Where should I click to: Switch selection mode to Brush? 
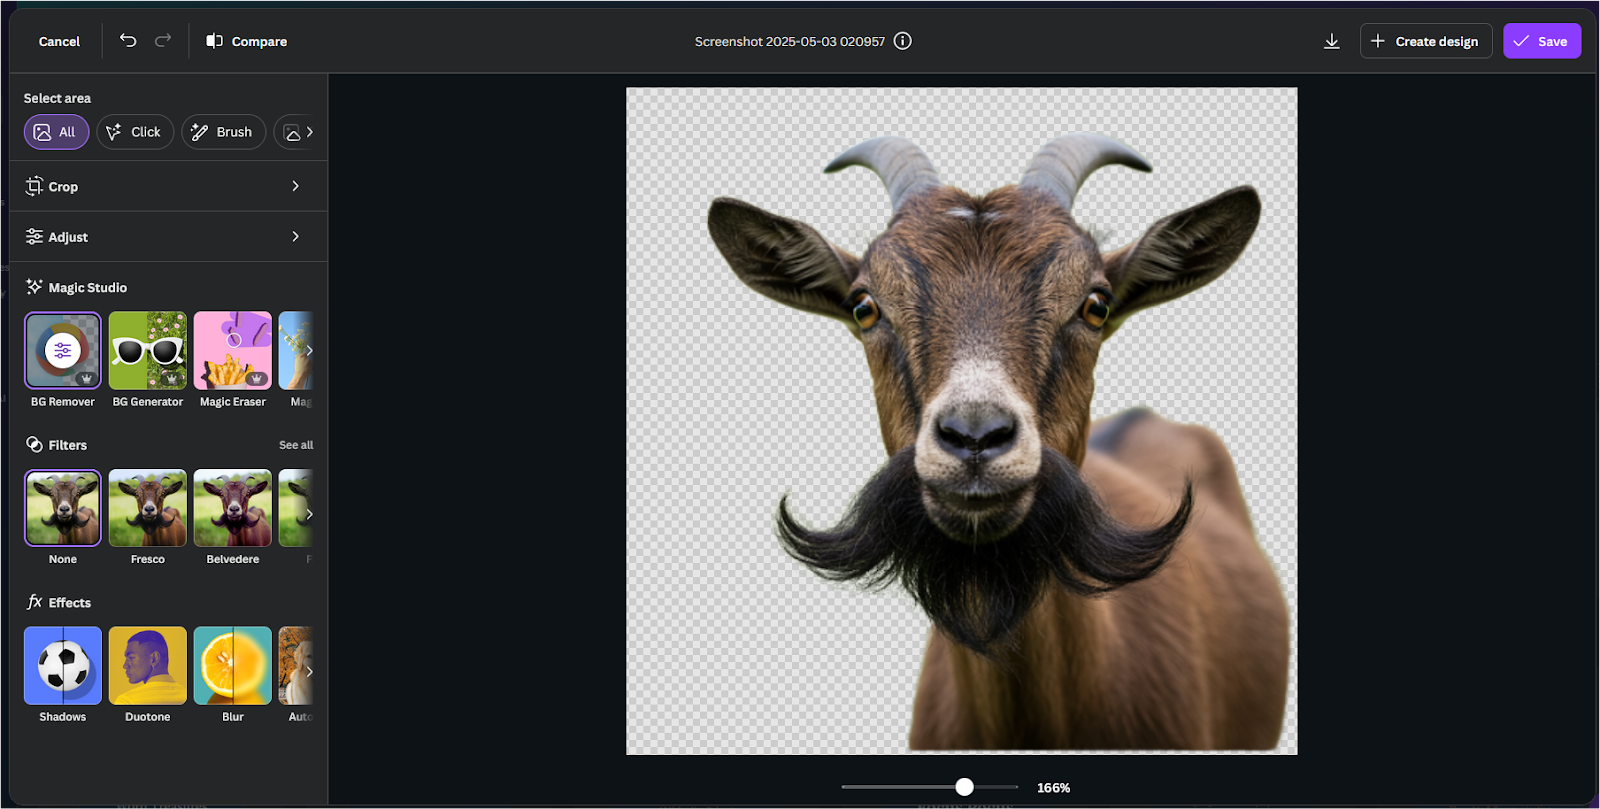tap(223, 132)
